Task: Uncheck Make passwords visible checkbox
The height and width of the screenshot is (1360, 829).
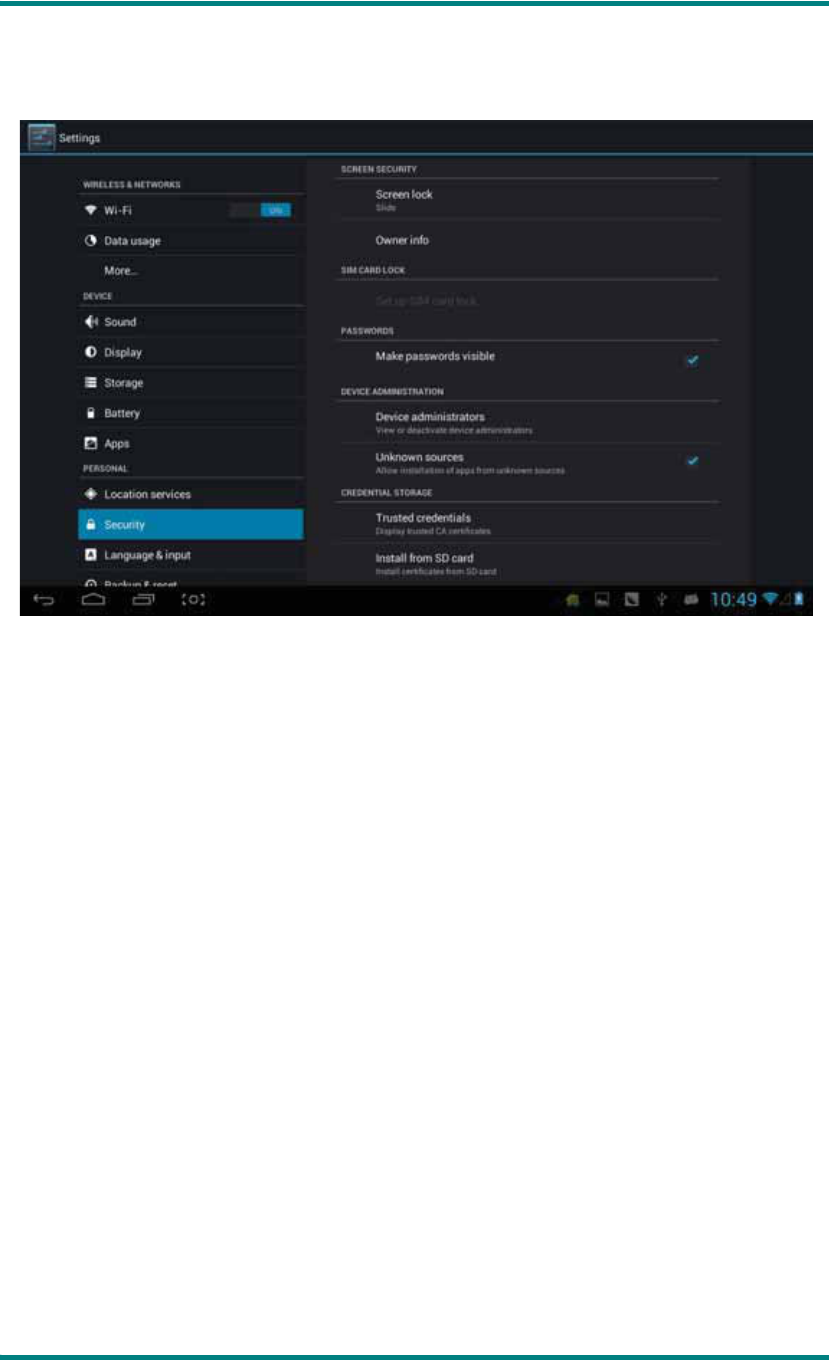Action: tap(692, 360)
